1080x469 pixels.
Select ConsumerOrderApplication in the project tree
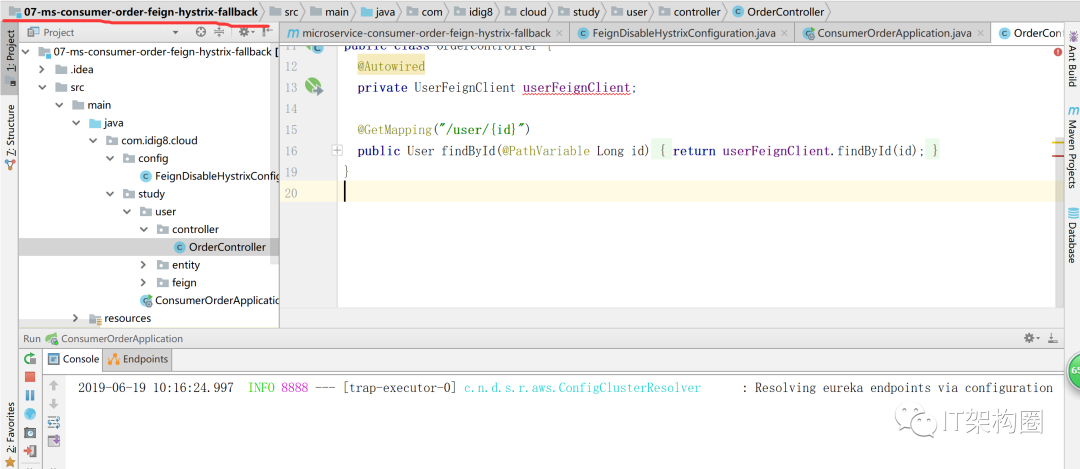pos(209,300)
